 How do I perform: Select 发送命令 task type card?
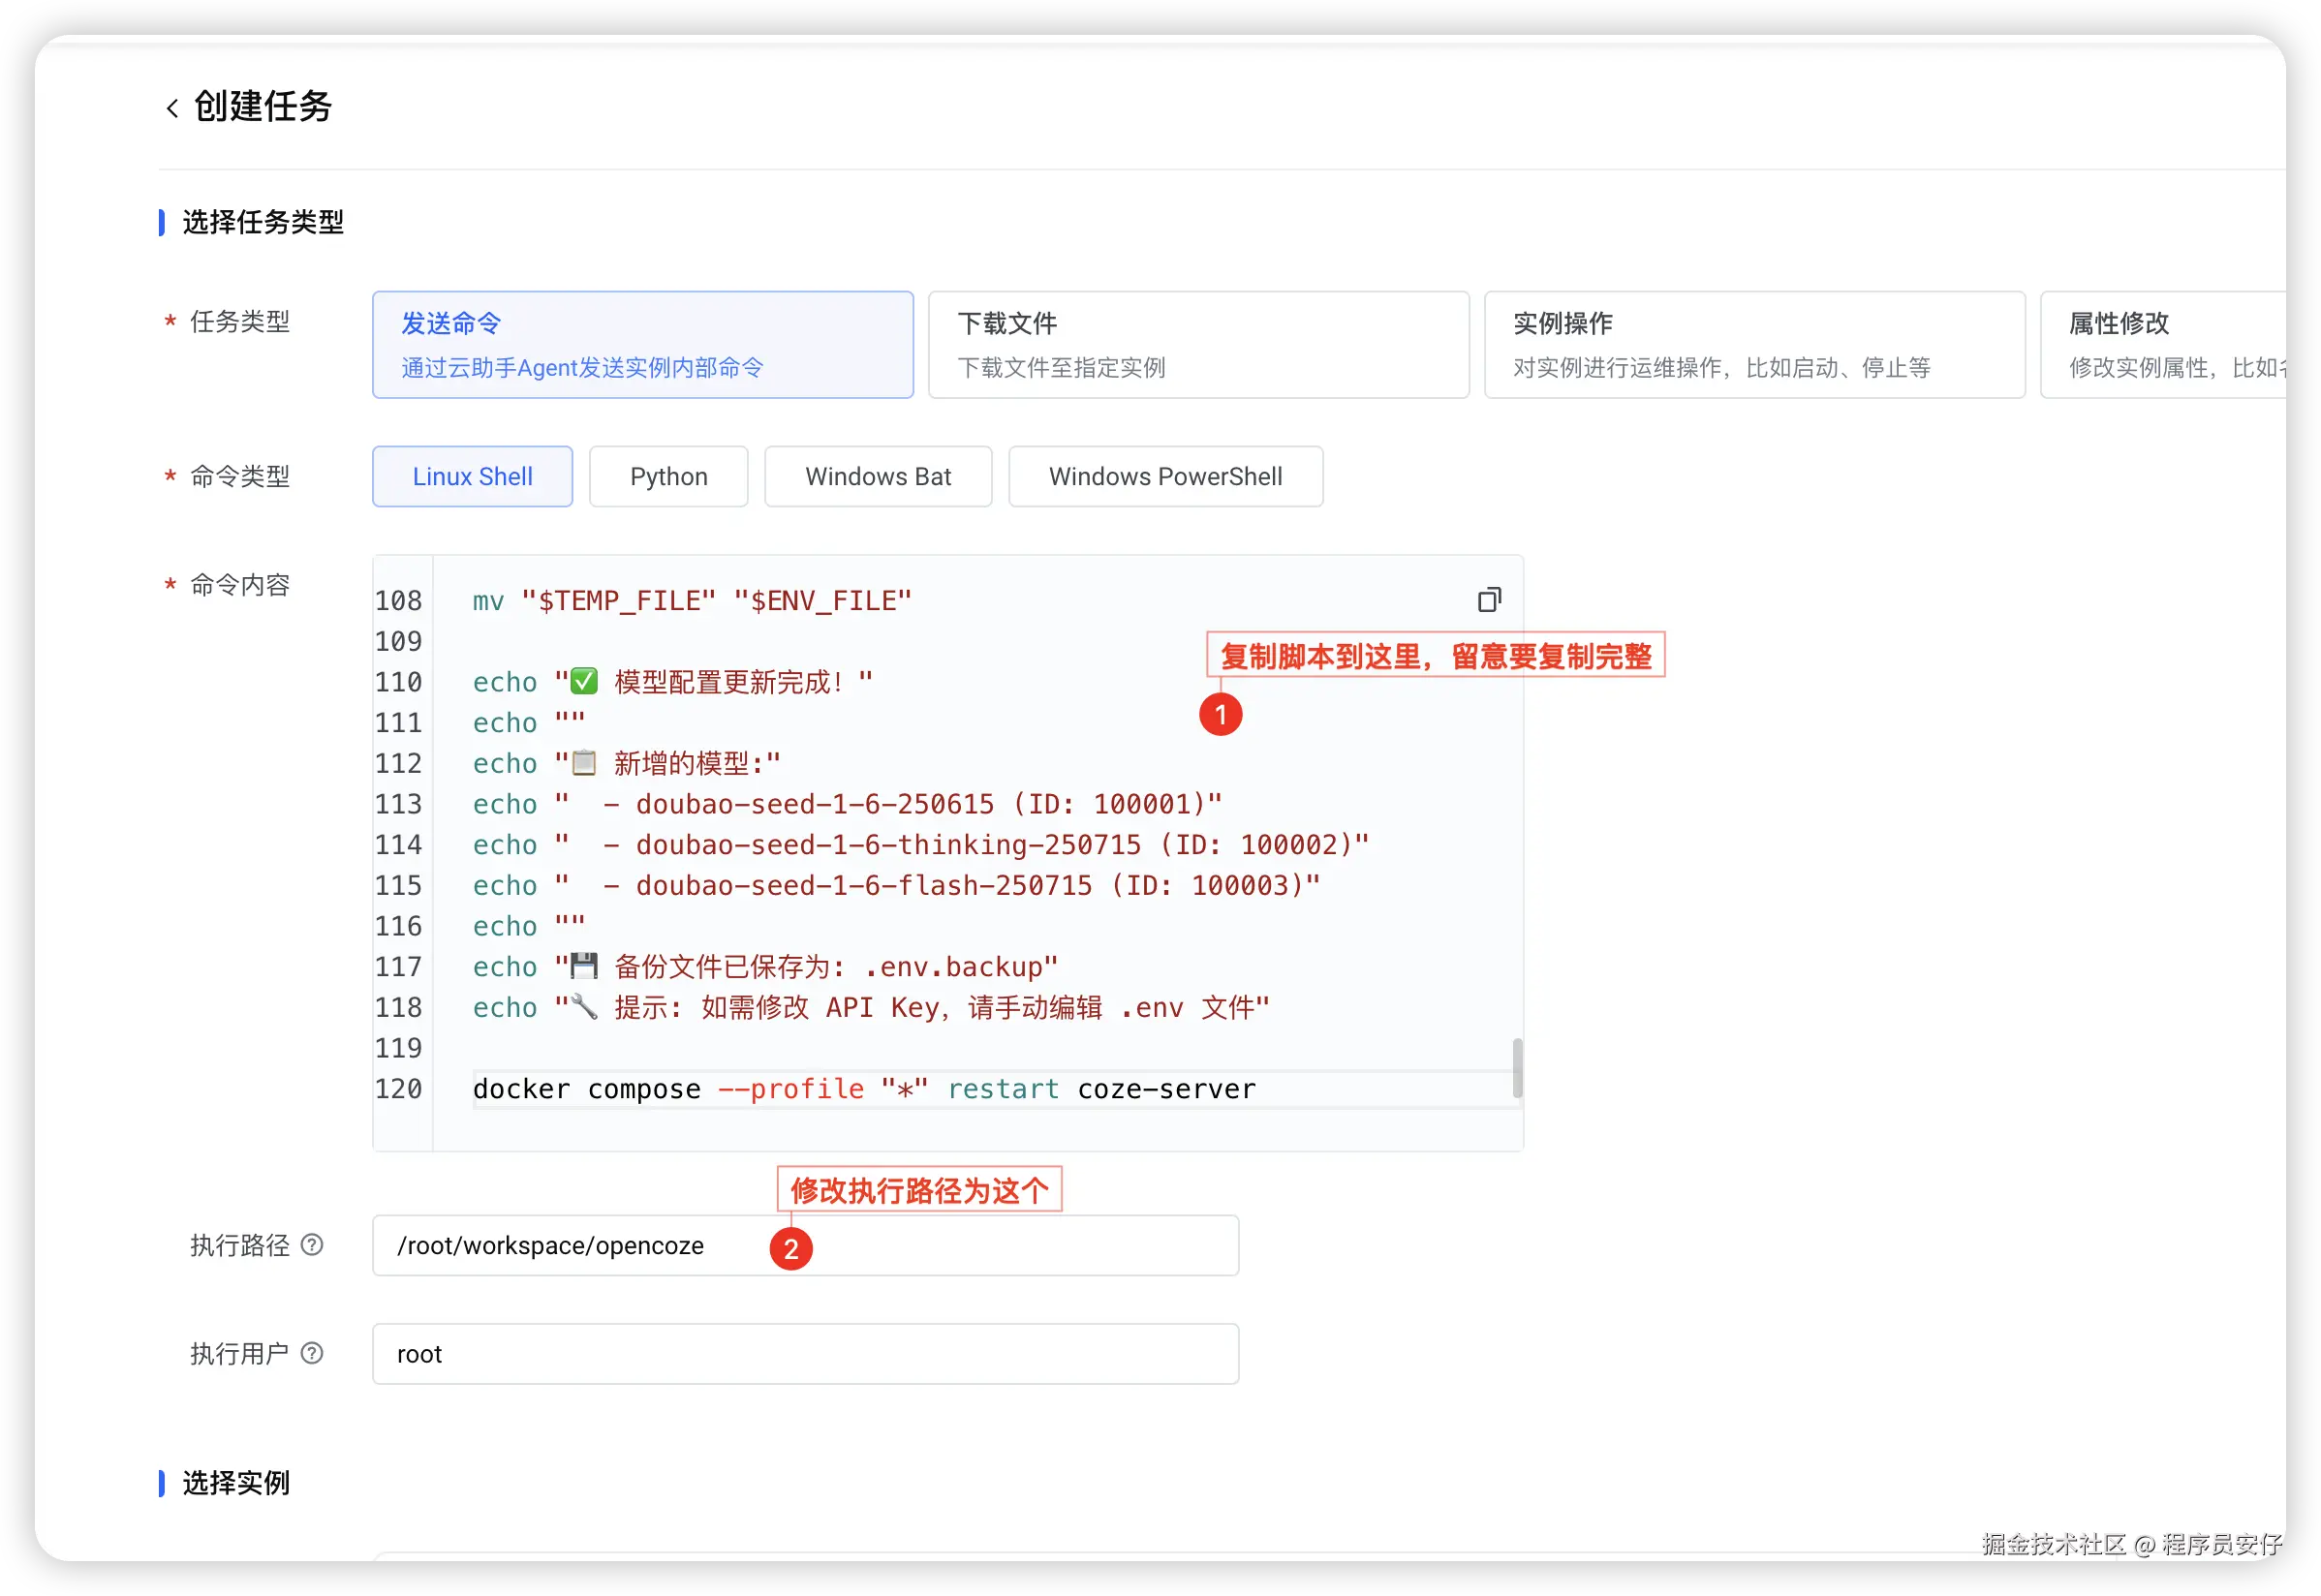642,345
